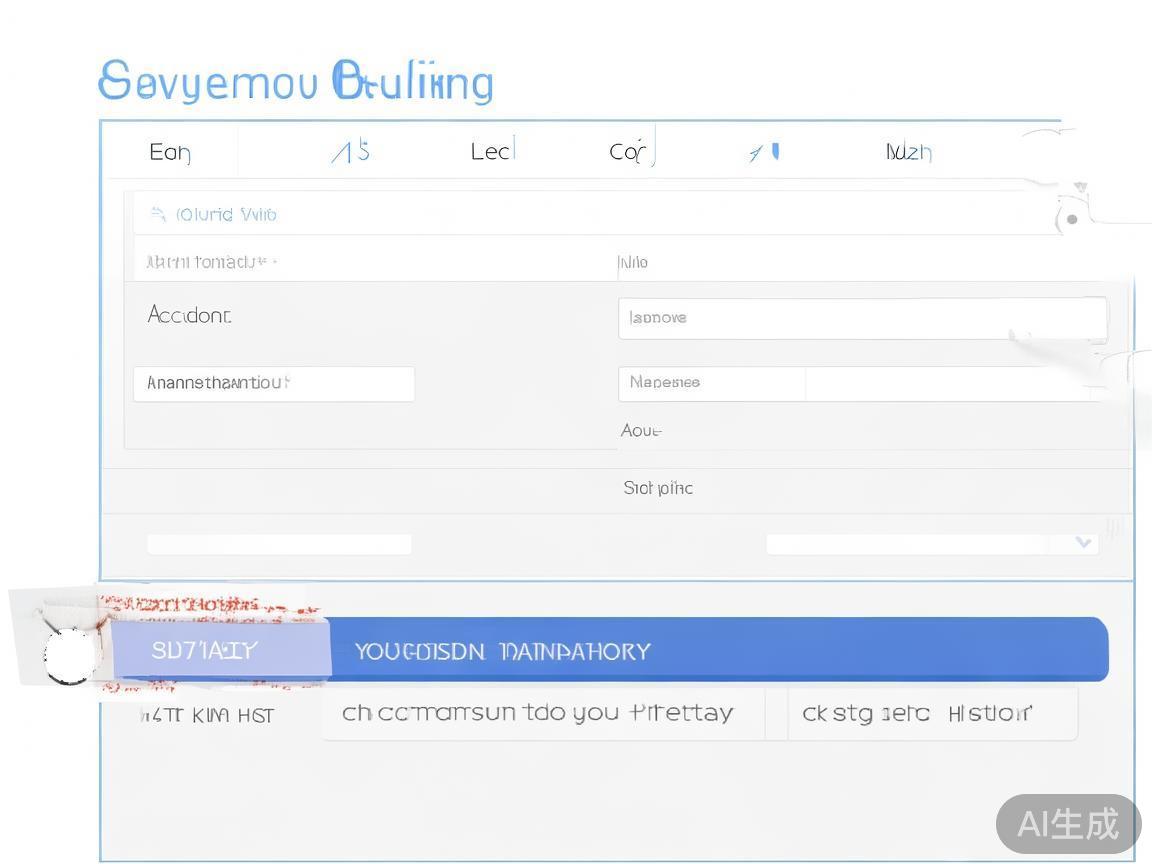Click the Anannsthaantiou text field
This screenshot has height=864, width=1152.
(273, 384)
